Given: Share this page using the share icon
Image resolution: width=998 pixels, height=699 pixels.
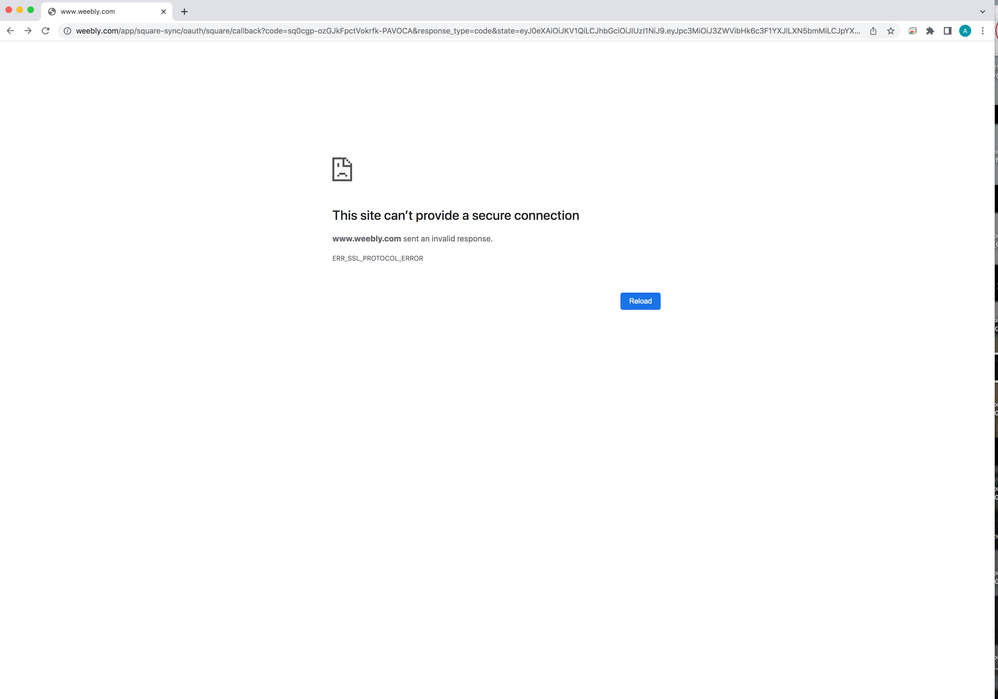Looking at the screenshot, I should [873, 31].
